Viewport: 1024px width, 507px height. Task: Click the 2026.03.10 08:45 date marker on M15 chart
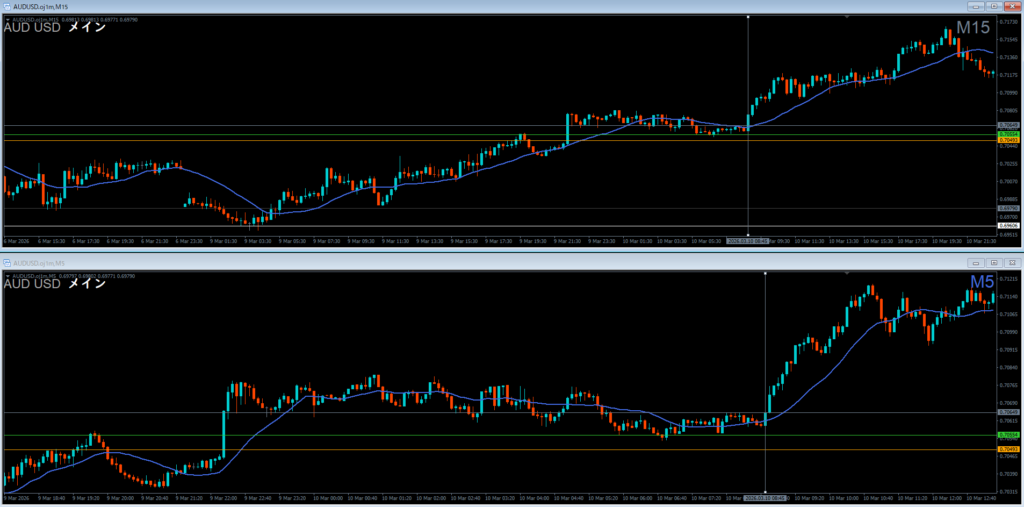pyautogui.click(x=748, y=241)
